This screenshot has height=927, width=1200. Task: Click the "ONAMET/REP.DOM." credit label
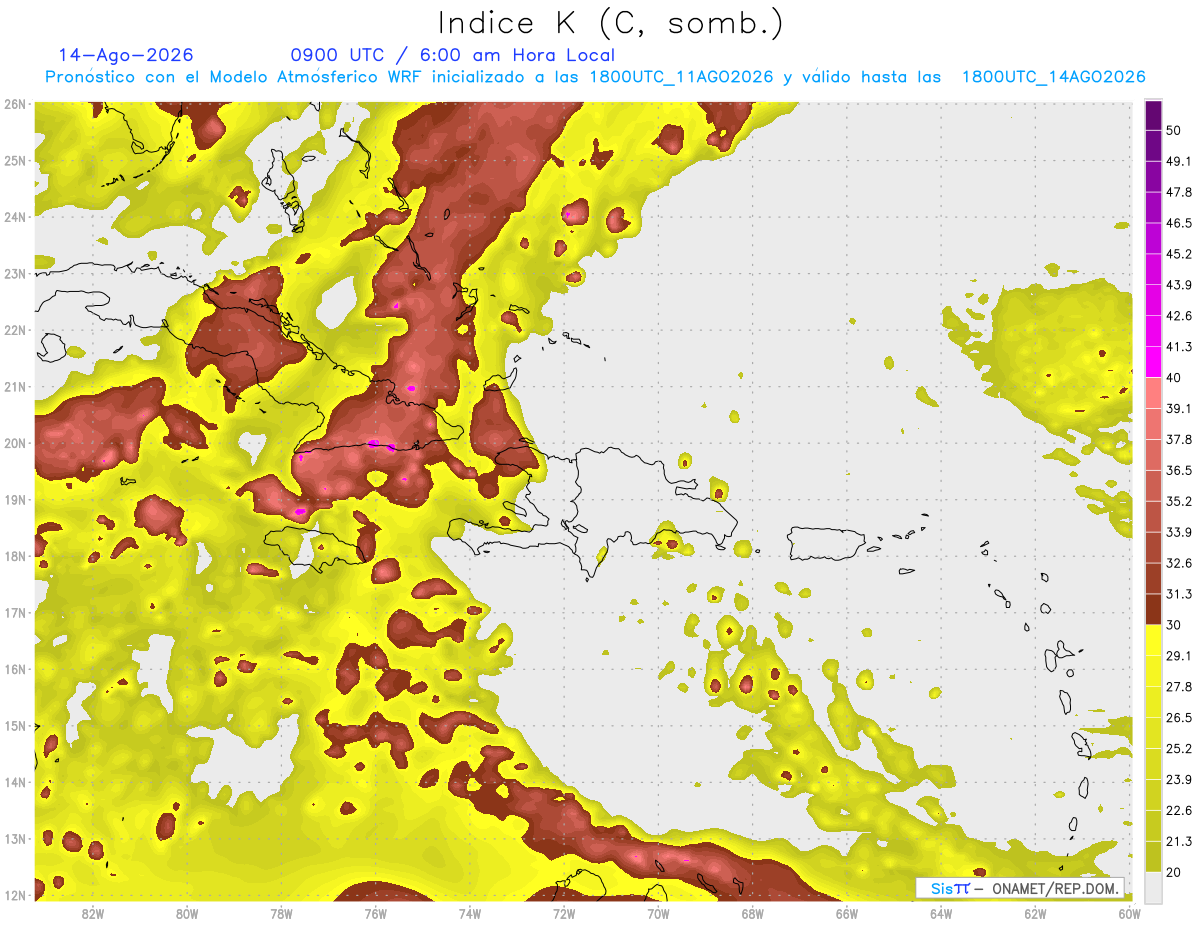(1054, 888)
